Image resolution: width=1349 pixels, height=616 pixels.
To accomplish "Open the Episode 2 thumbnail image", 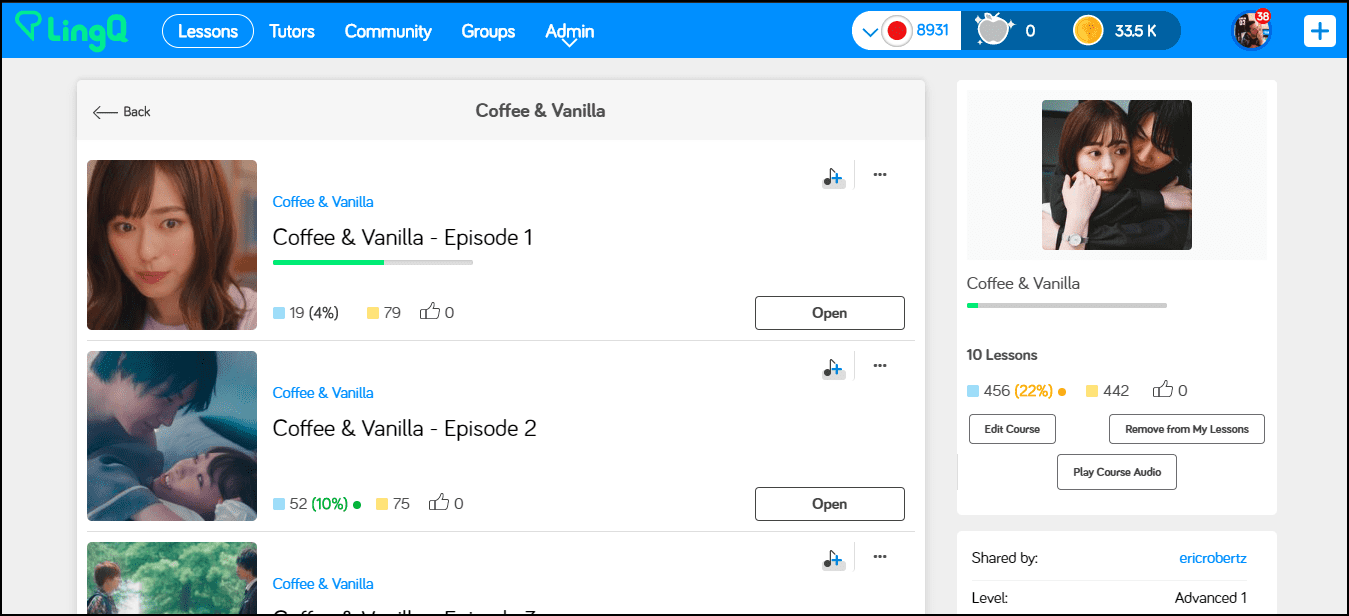I will 172,436.
